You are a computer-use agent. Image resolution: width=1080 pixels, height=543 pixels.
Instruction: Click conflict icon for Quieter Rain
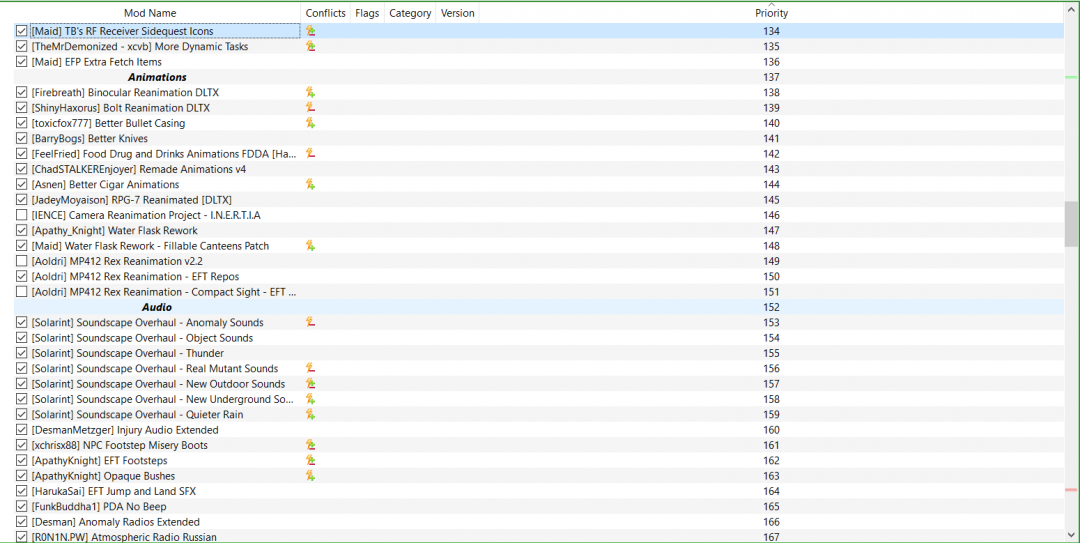pyautogui.click(x=311, y=414)
